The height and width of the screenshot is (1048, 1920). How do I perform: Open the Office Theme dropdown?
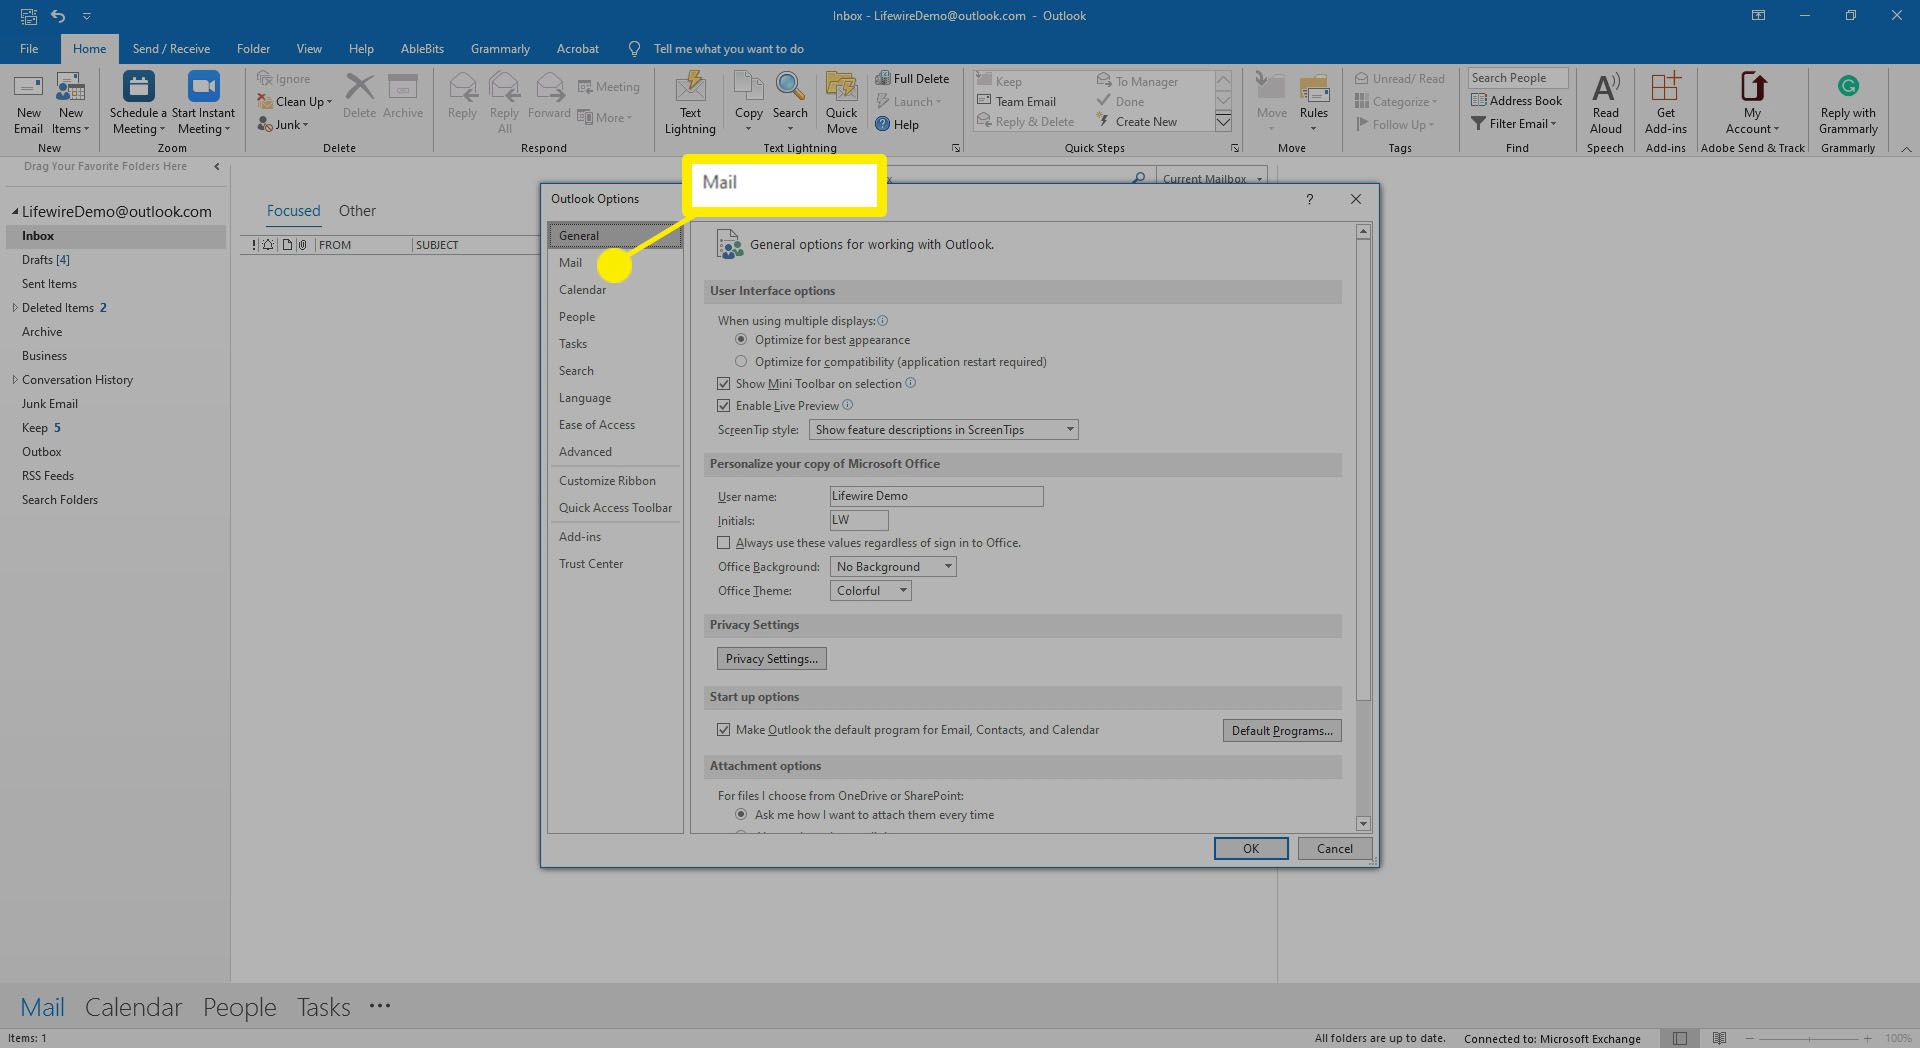(870, 591)
